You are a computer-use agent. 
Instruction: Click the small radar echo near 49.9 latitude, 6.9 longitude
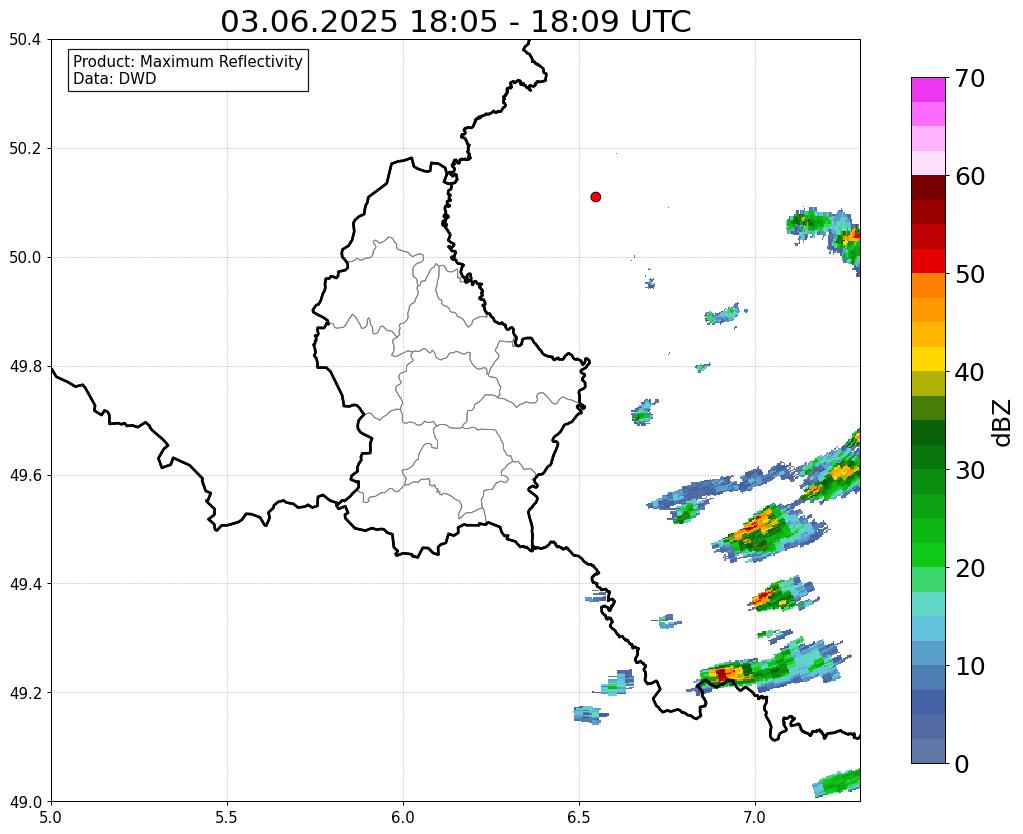(x=724, y=315)
